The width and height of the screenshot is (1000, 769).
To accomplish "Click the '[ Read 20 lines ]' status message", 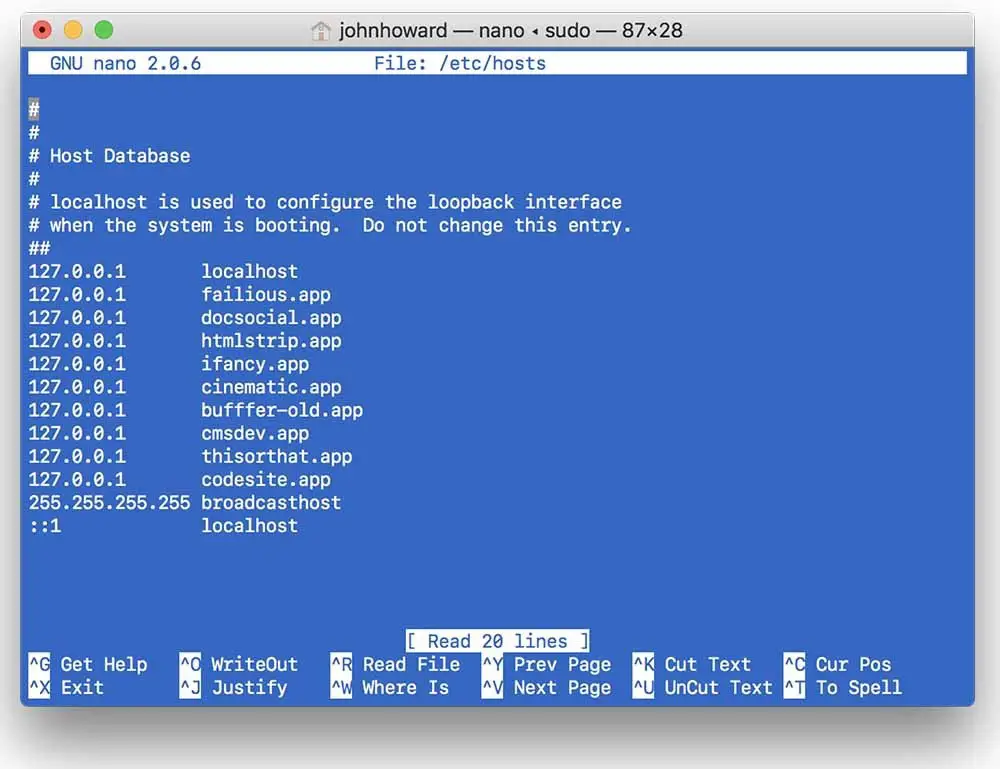I will (x=497, y=641).
